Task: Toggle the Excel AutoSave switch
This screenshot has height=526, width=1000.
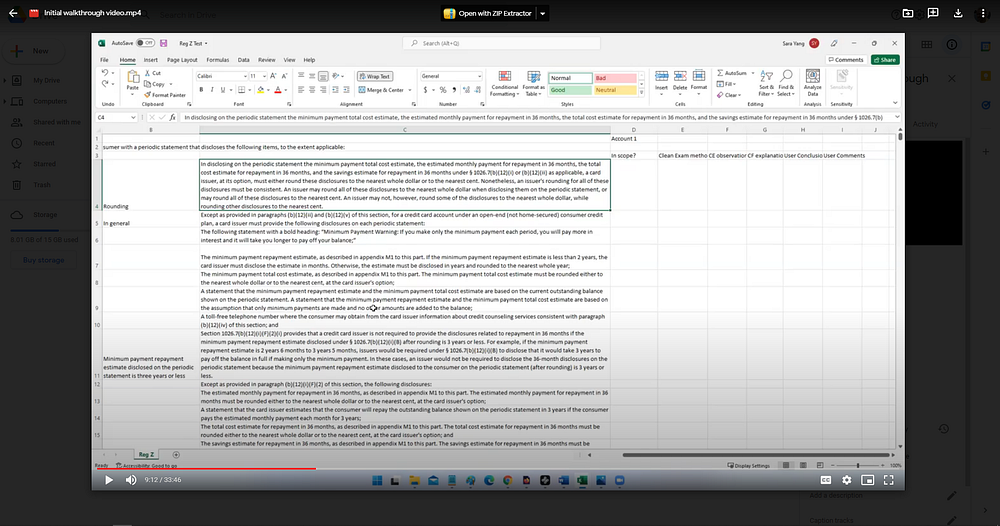Action: click(x=146, y=44)
